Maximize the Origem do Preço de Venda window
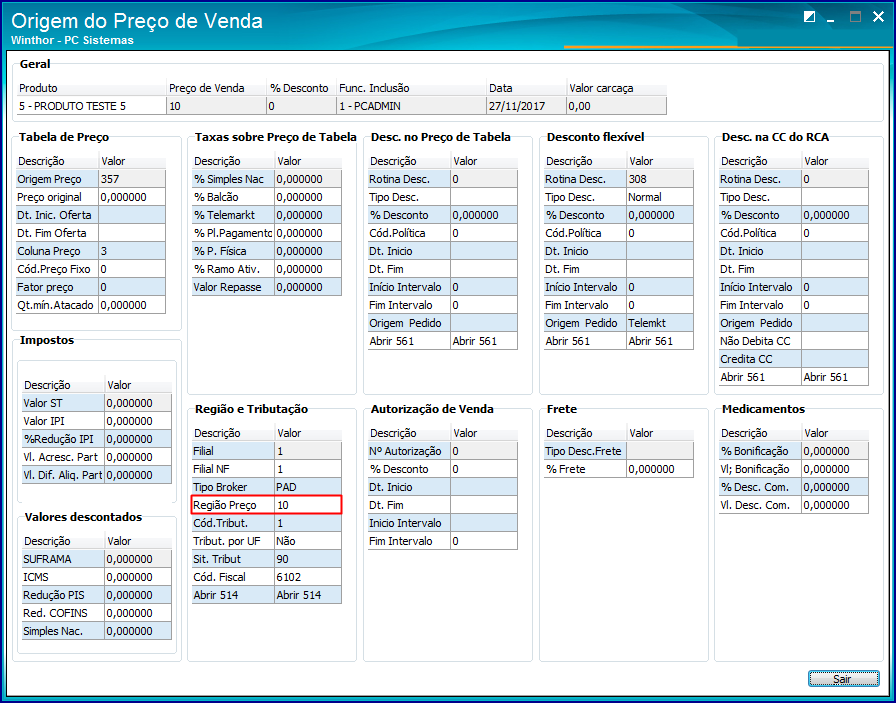Screen dimensions: 896x703 855,17
